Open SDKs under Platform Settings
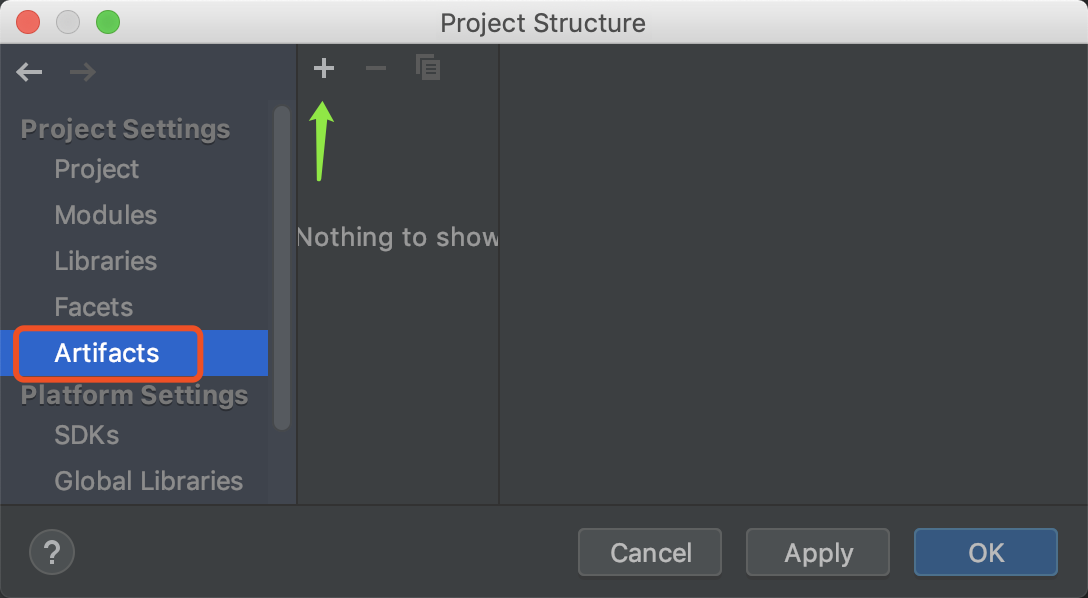The width and height of the screenshot is (1088, 598). pos(87,435)
